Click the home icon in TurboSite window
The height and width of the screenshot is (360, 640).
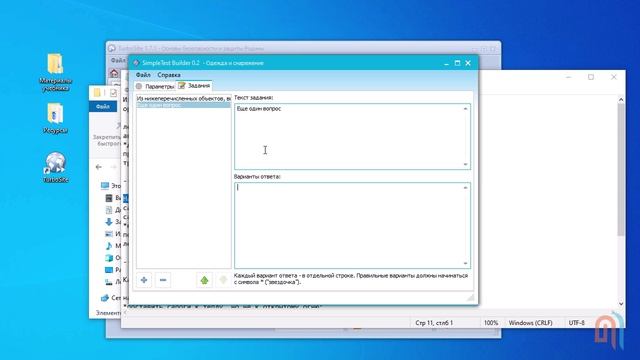(x=114, y=73)
